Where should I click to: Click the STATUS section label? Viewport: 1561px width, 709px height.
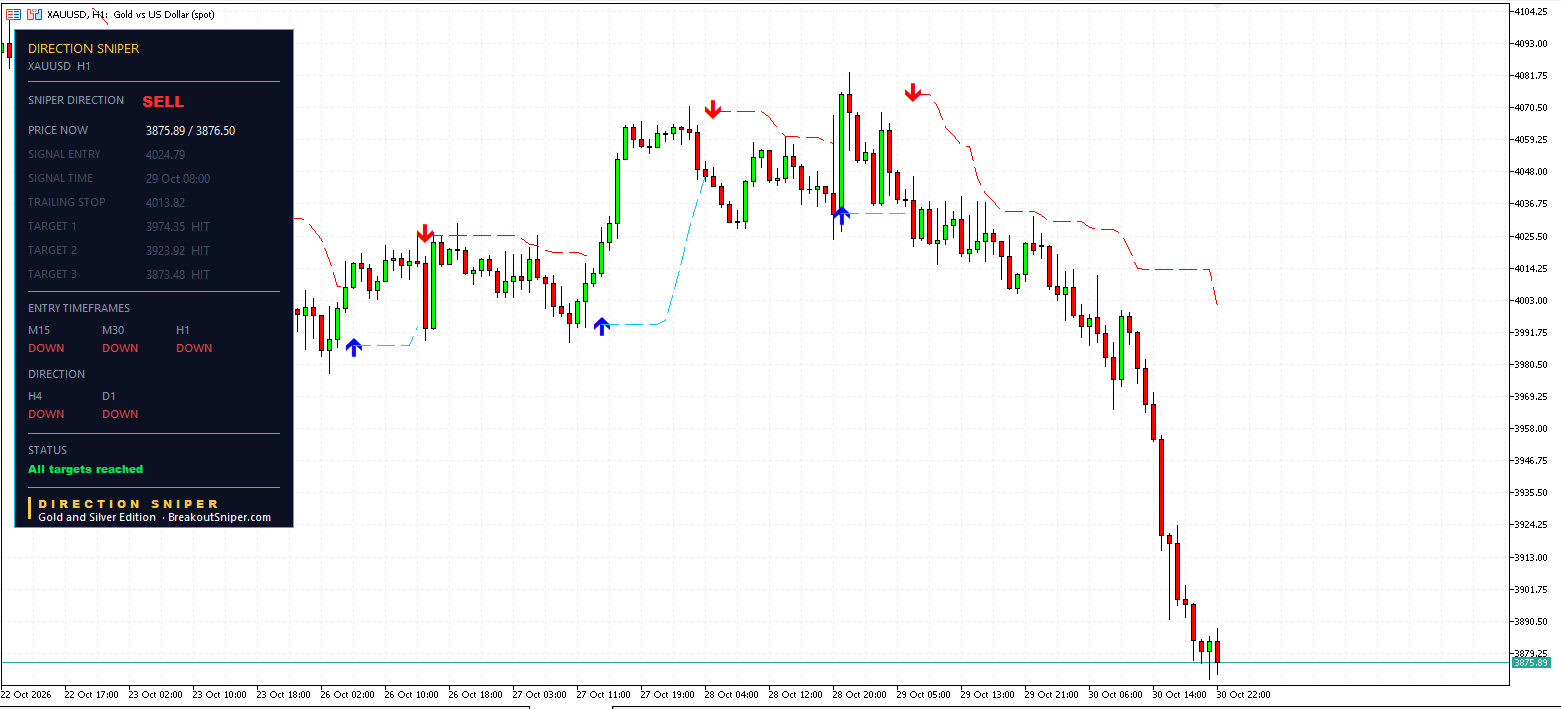click(47, 450)
